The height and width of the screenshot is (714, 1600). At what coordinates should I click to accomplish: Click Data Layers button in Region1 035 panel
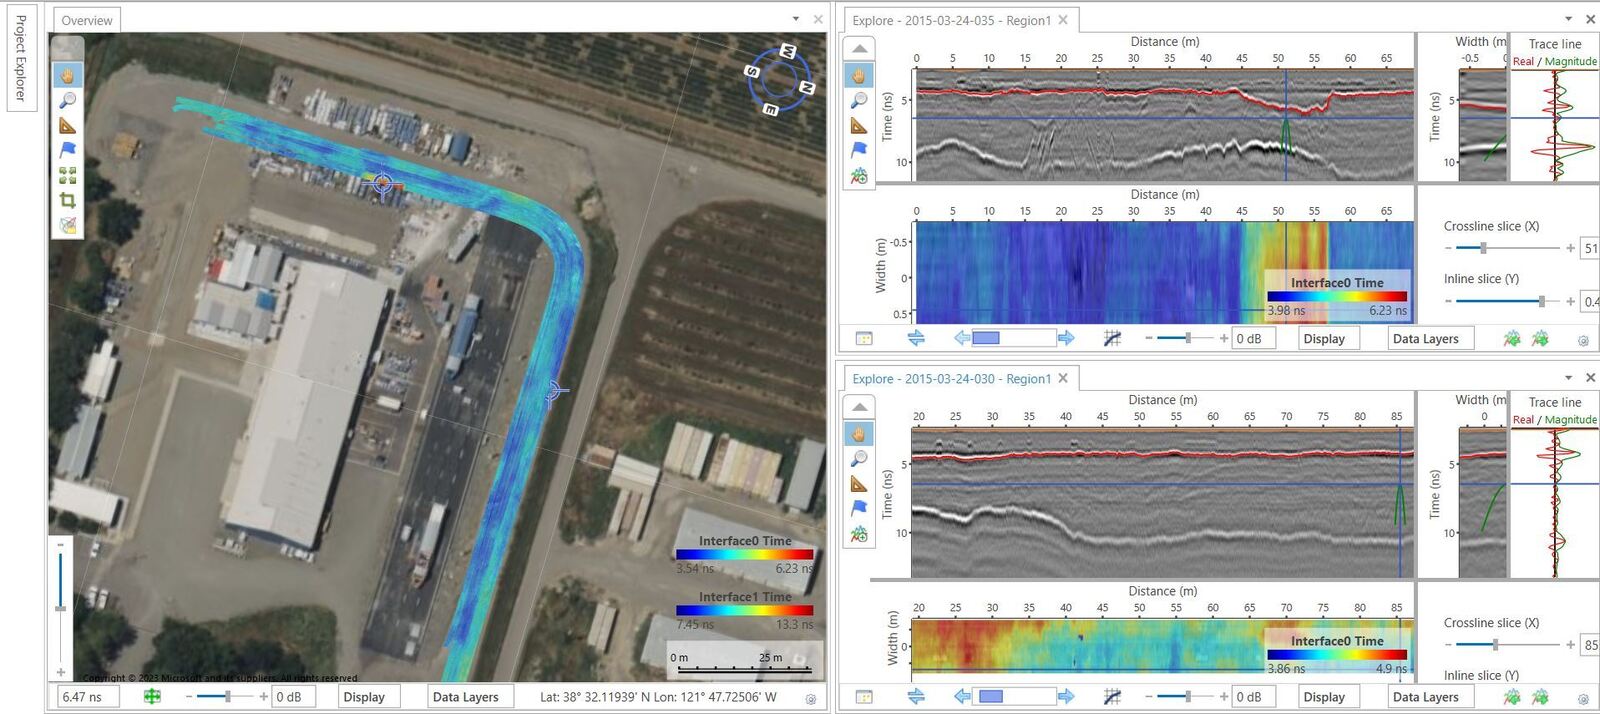[x=1425, y=339]
